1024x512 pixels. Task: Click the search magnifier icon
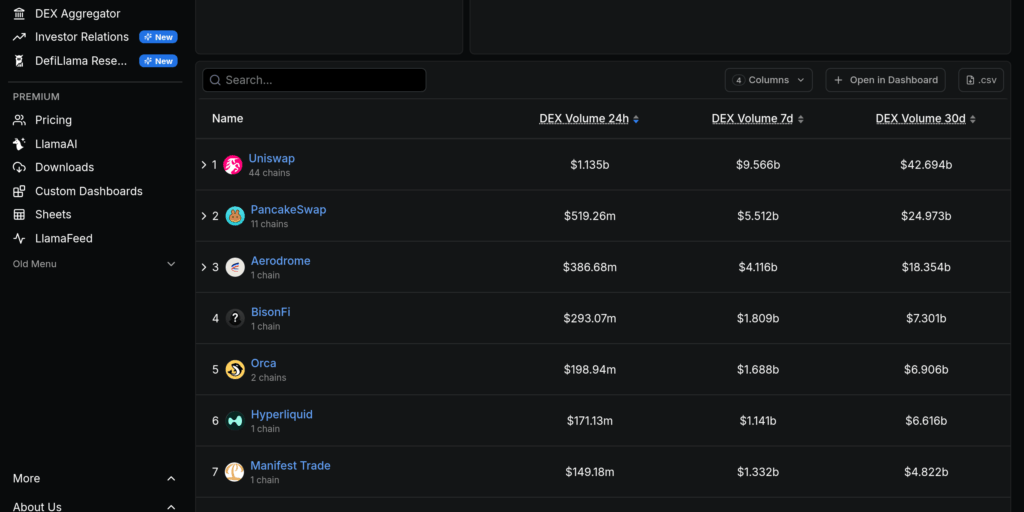215,80
